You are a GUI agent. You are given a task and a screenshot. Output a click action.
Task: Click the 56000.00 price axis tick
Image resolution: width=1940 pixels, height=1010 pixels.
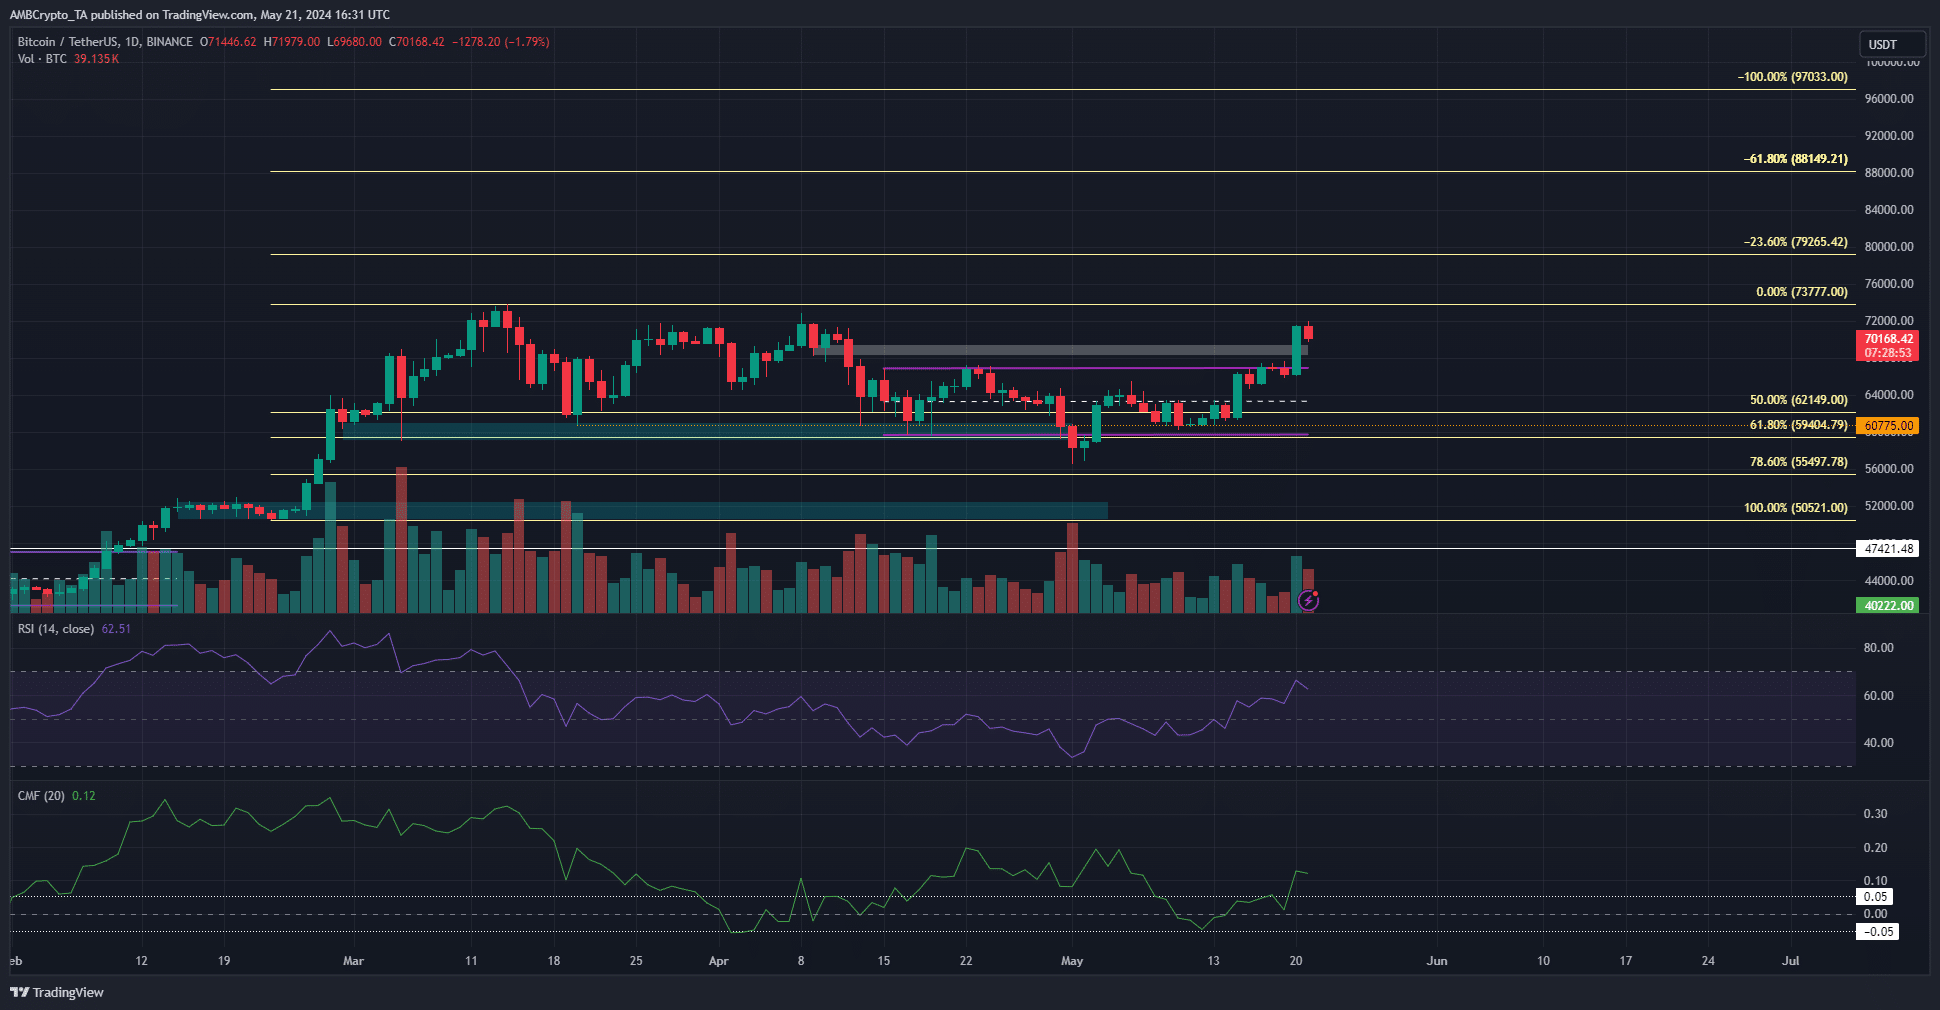tap(1889, 469)
